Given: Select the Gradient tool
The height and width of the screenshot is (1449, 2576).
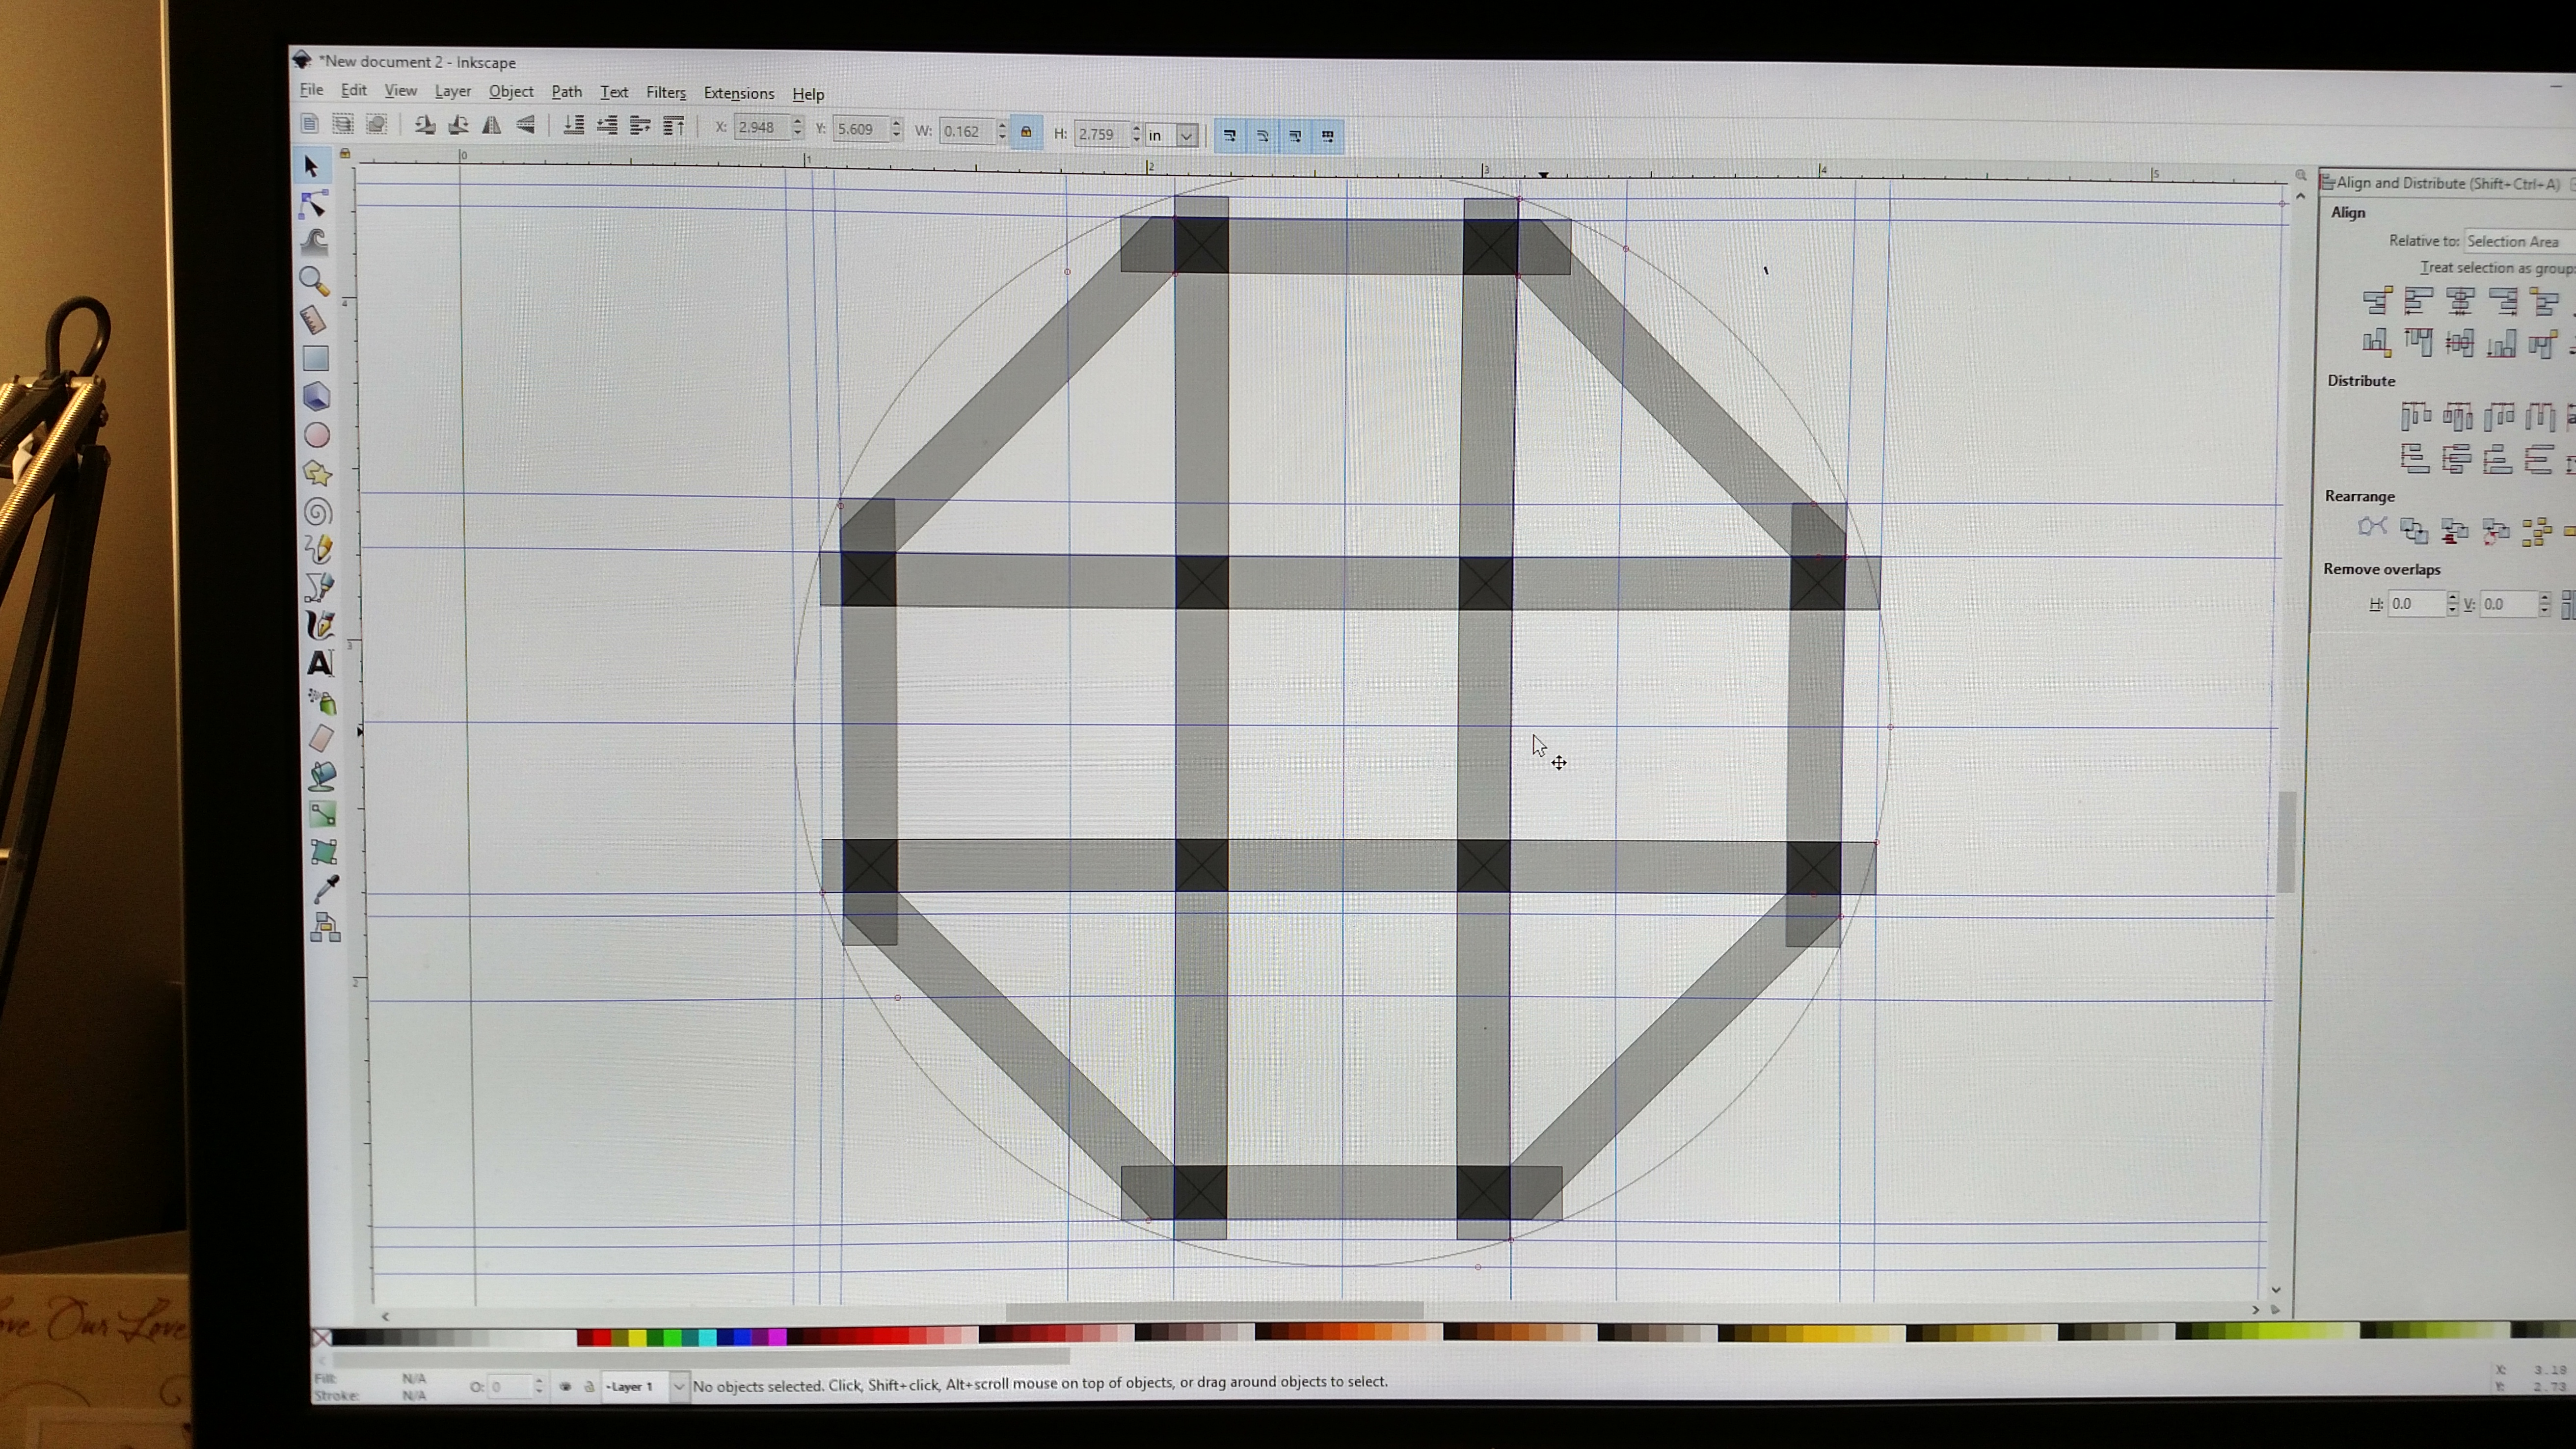Looking at the screenshot, I should pyautogui.click(x=323, y=814).
